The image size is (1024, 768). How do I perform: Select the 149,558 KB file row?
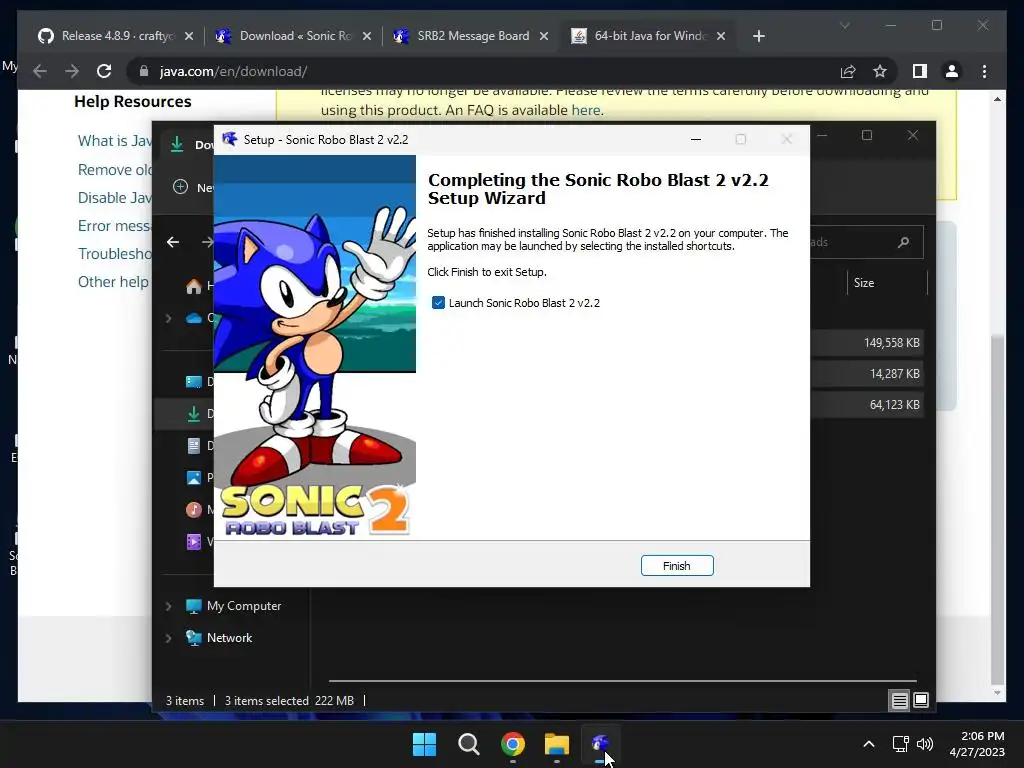867,343
